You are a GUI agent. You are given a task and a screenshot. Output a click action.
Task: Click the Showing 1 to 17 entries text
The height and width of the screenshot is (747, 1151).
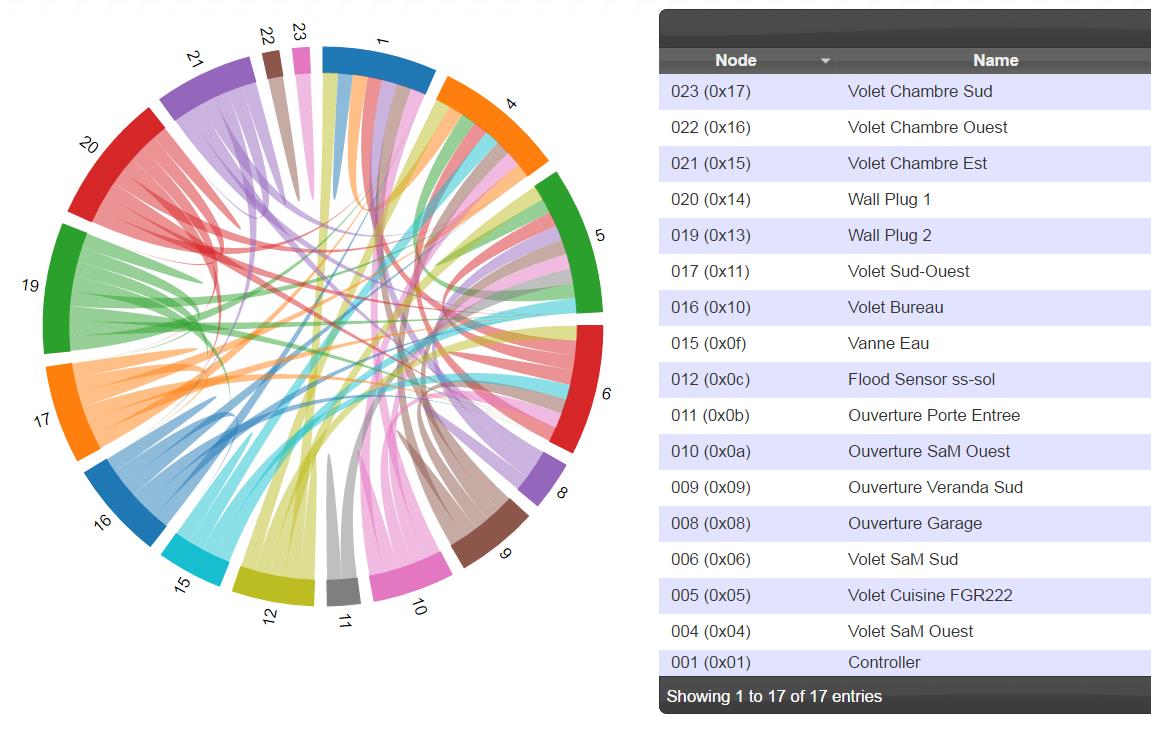coord(774,696)
